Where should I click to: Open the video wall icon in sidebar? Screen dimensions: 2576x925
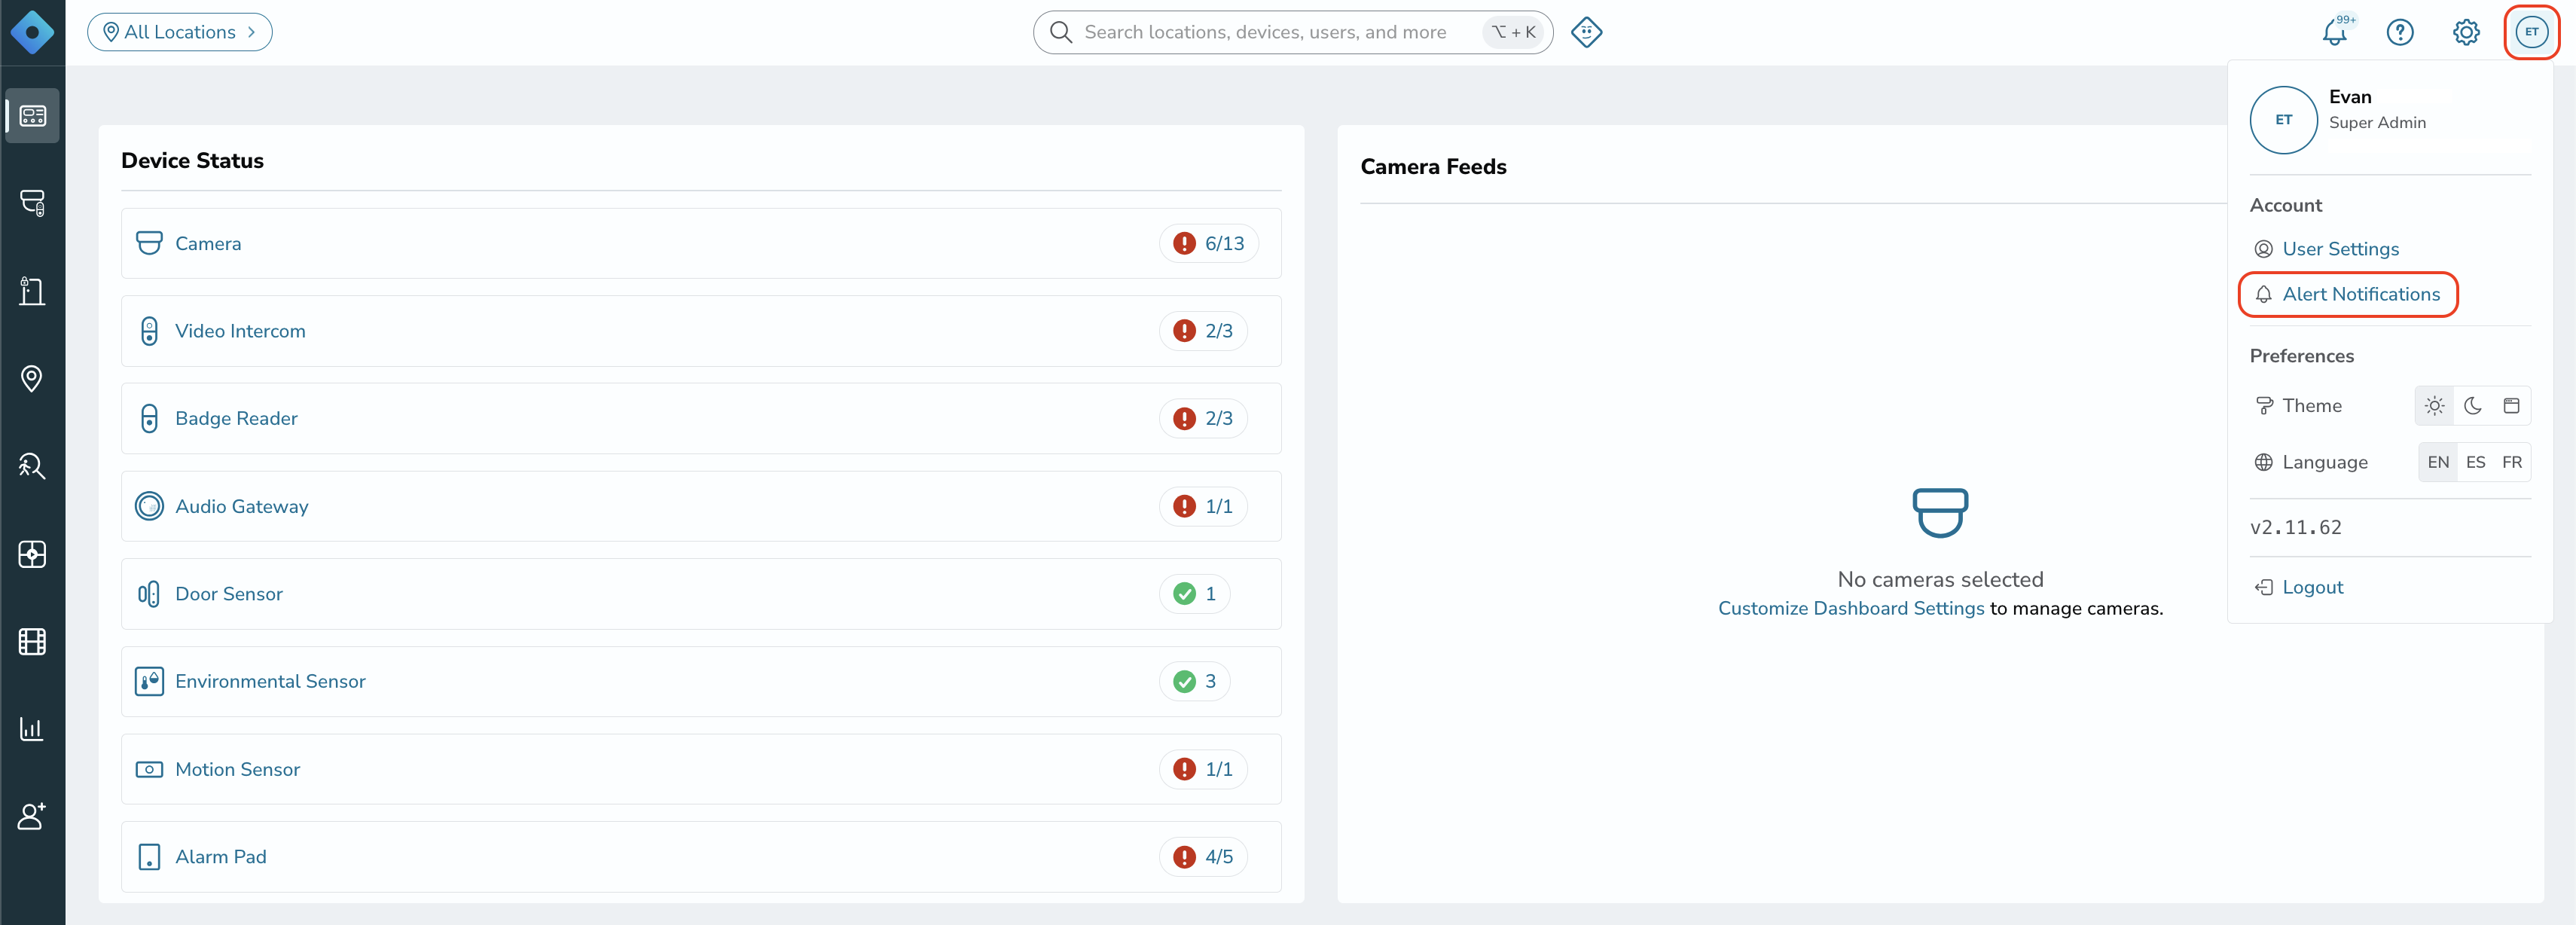[32, 554]
